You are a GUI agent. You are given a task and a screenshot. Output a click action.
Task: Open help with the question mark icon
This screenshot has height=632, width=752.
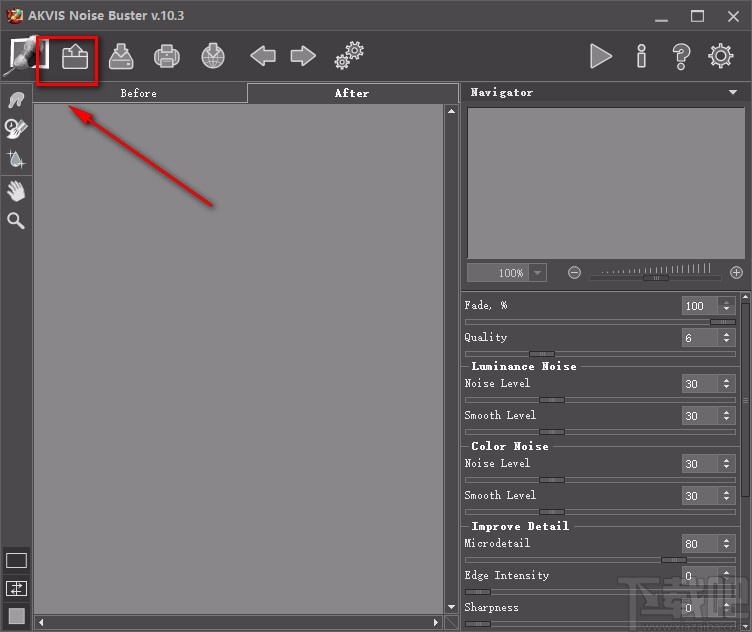681,57
